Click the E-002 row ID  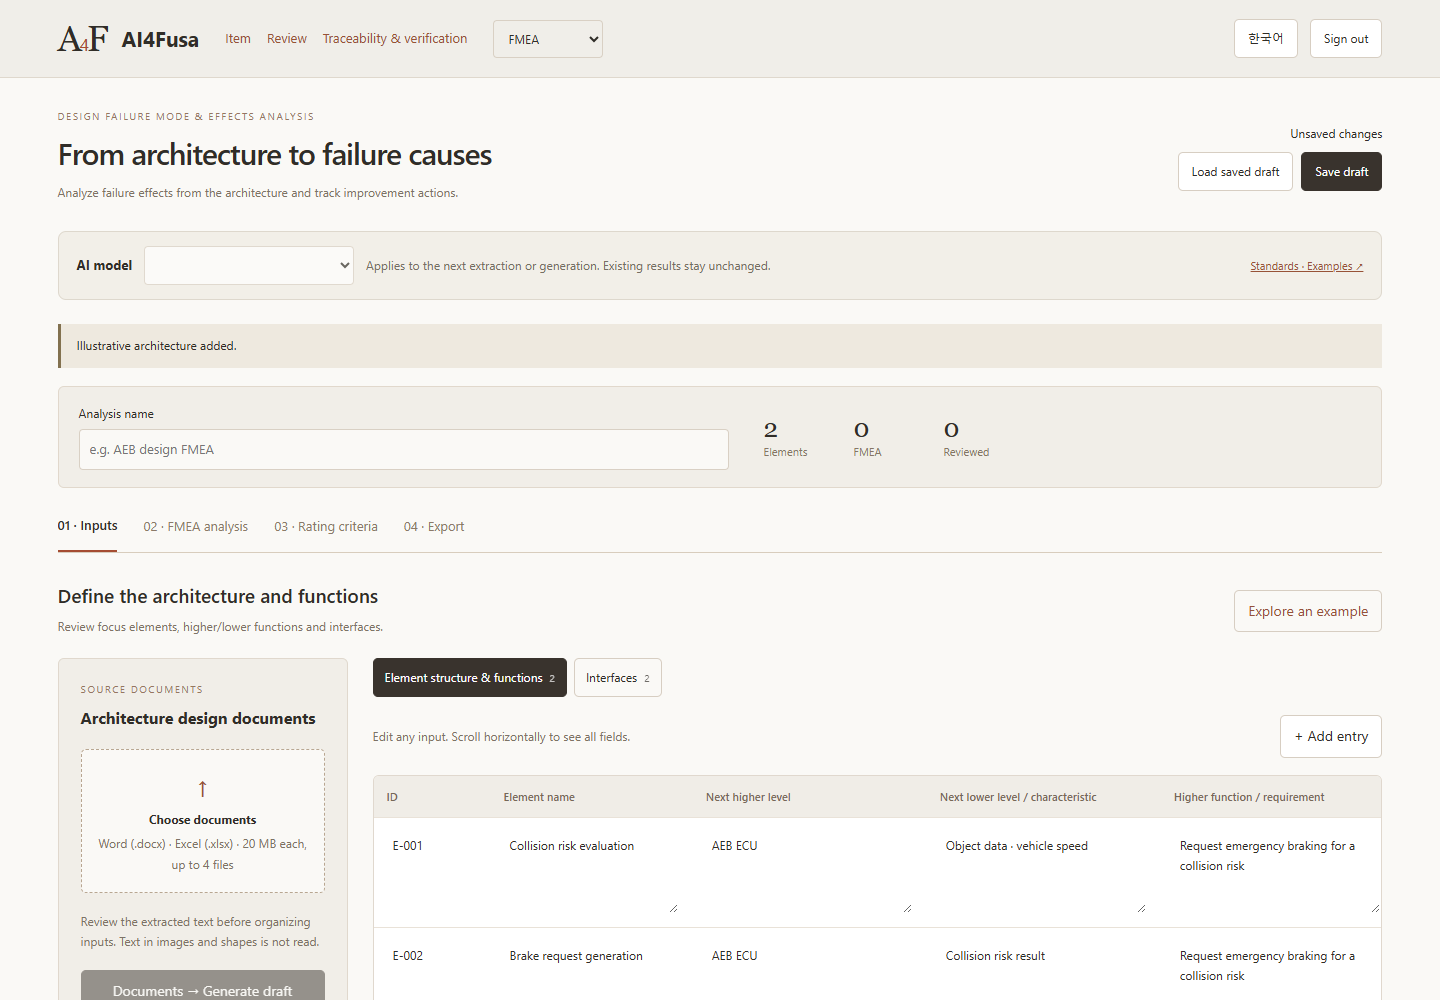(408, 956)
